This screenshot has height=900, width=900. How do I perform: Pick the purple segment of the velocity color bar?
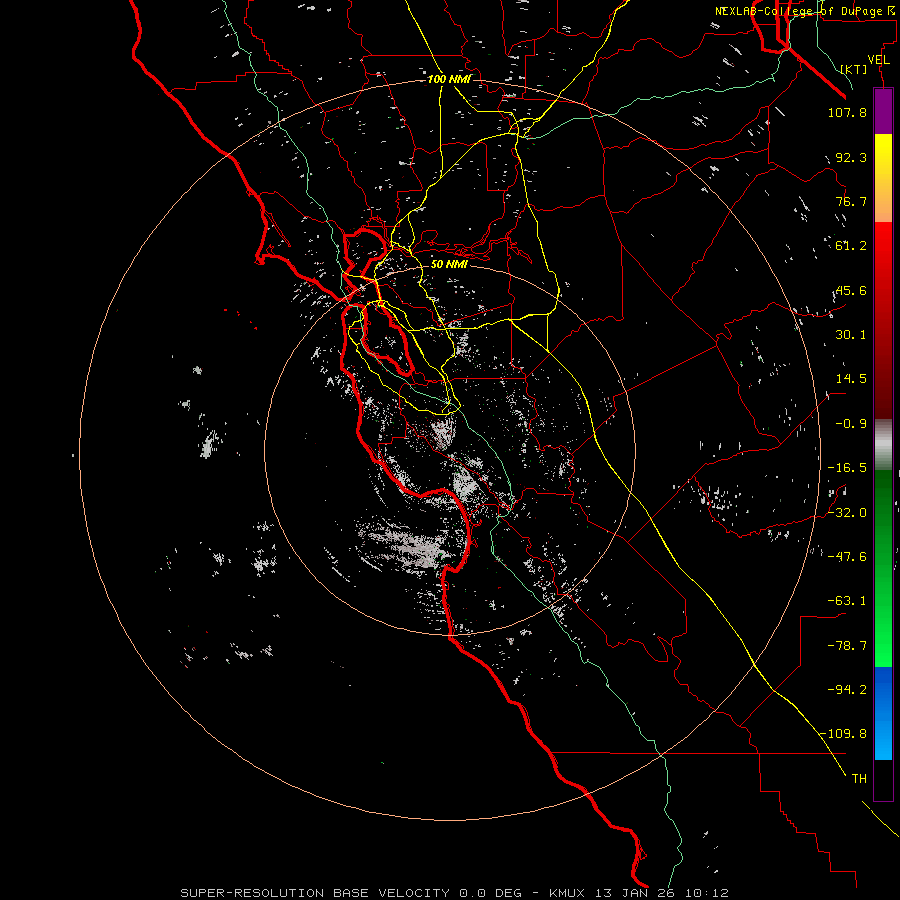(x=883, y=111)
